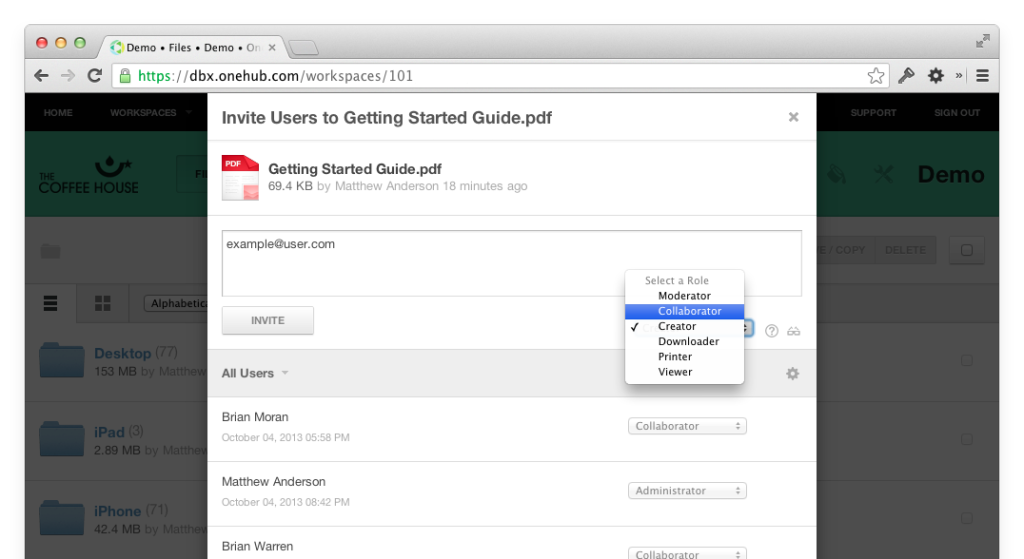Viewport: 1024px width, 559px height.
Task: Close the Demo browser tab
Action: pos(272,48)
